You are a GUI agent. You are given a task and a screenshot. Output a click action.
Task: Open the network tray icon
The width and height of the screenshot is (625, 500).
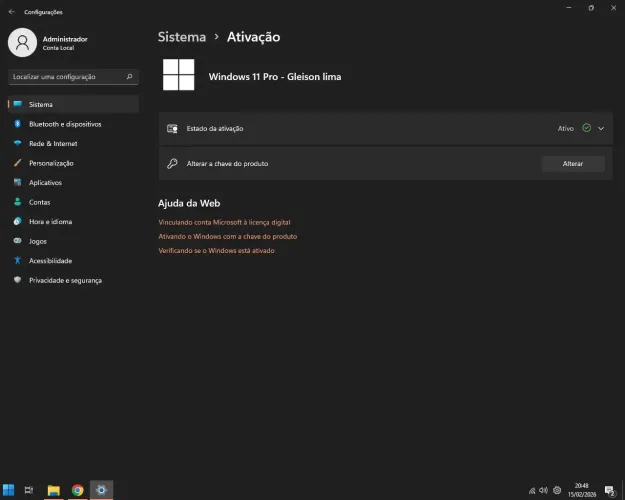click(532, 490)
